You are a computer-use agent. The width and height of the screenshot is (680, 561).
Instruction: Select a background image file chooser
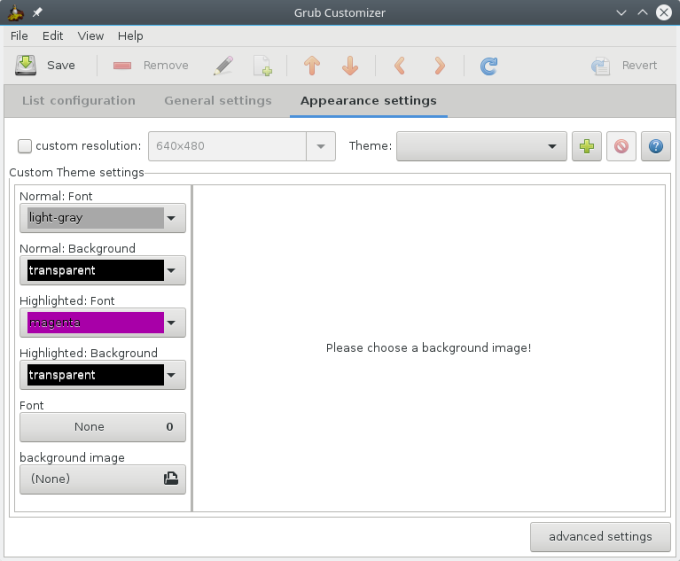102,479
